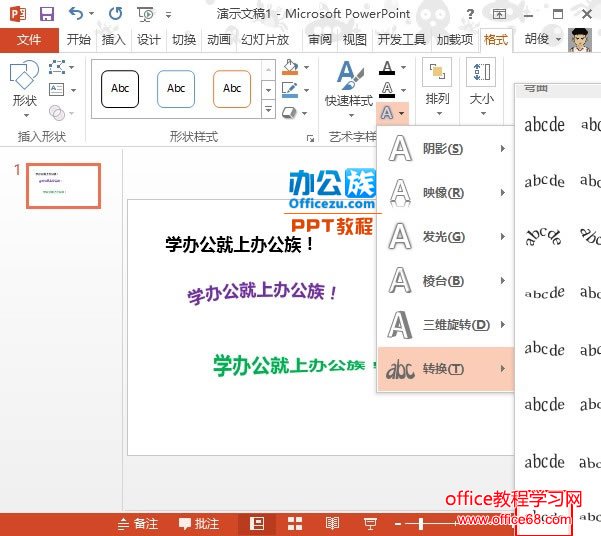Click the Text Fill A icon
The image size is (601, 536).
[387, 68]
